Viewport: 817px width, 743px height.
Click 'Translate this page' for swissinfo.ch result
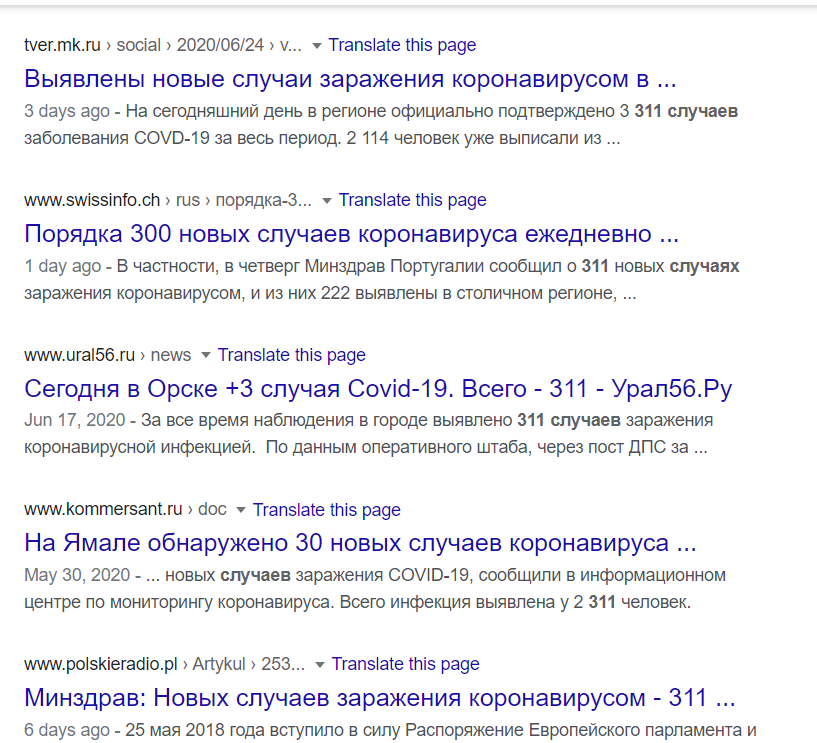click(413, 200)
